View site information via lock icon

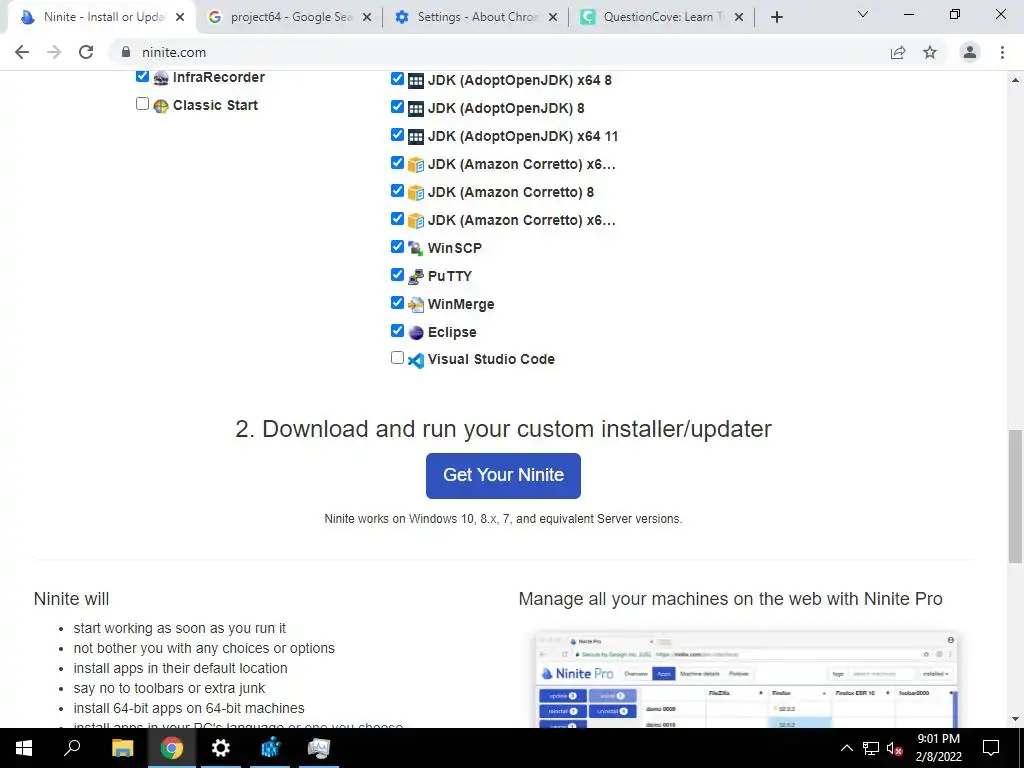126,52
